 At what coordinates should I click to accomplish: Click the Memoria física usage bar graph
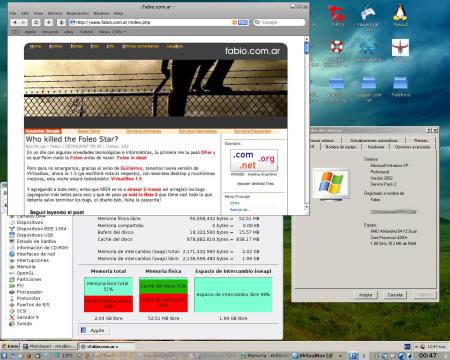coord(163,295)
